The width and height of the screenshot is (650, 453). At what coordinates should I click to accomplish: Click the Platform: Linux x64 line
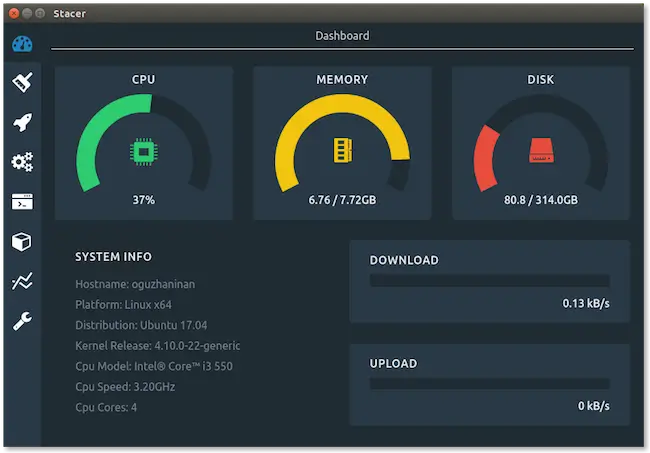coord(124,305)
